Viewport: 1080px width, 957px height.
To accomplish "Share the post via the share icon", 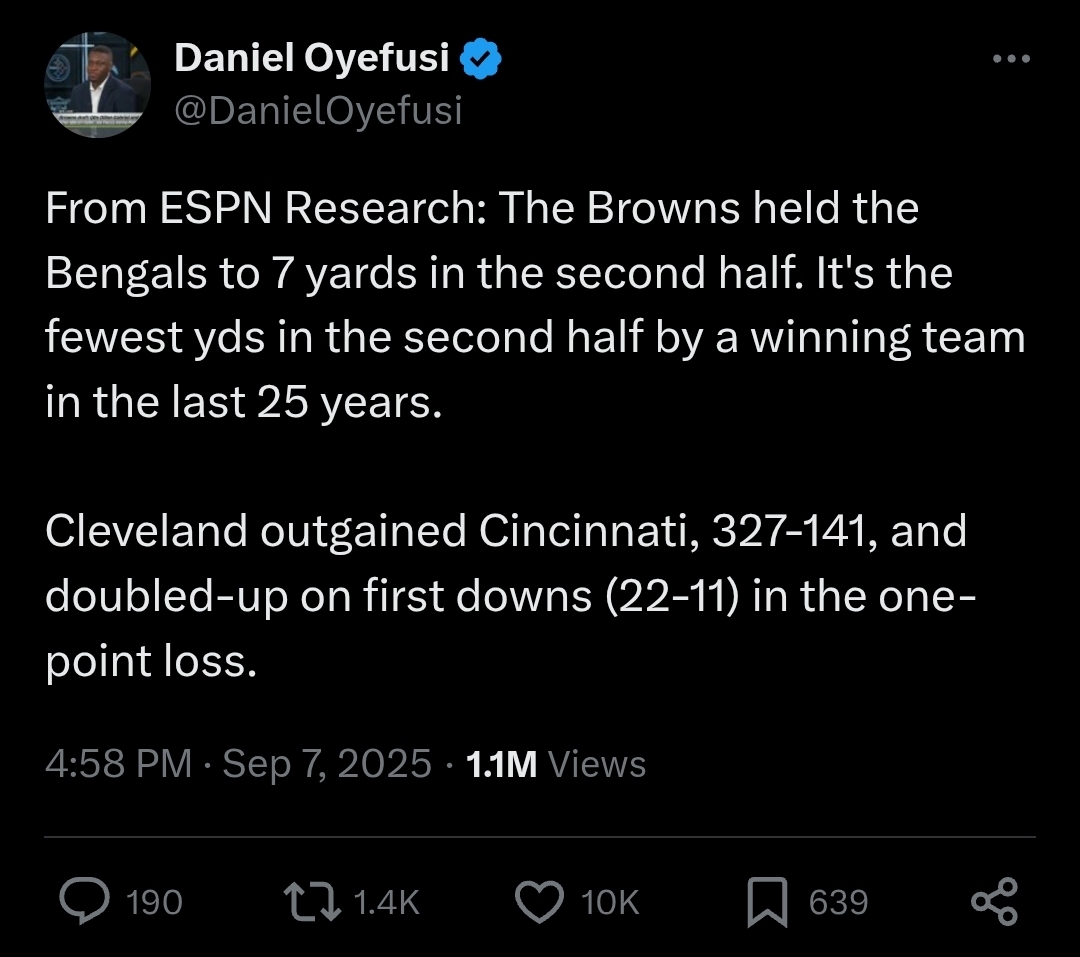I will [x=994, y=901].
